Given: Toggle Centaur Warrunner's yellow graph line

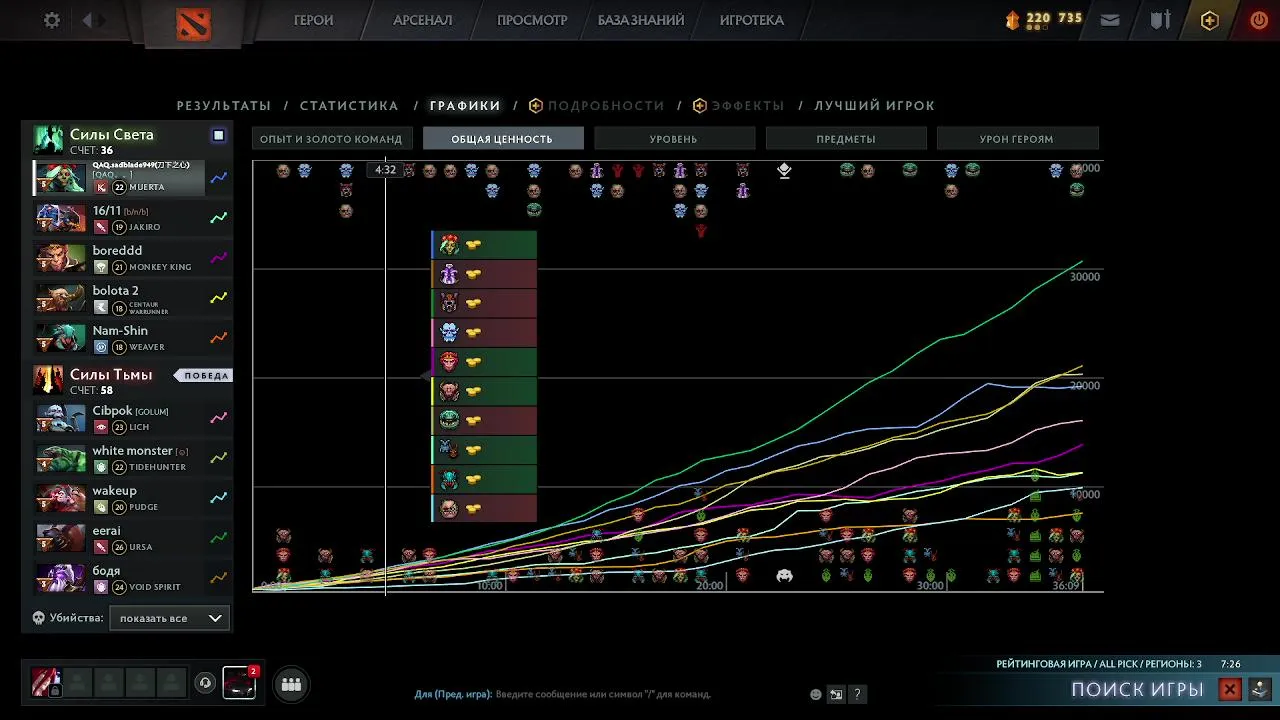Looking at the screenshot, I should tap(218, 298).
